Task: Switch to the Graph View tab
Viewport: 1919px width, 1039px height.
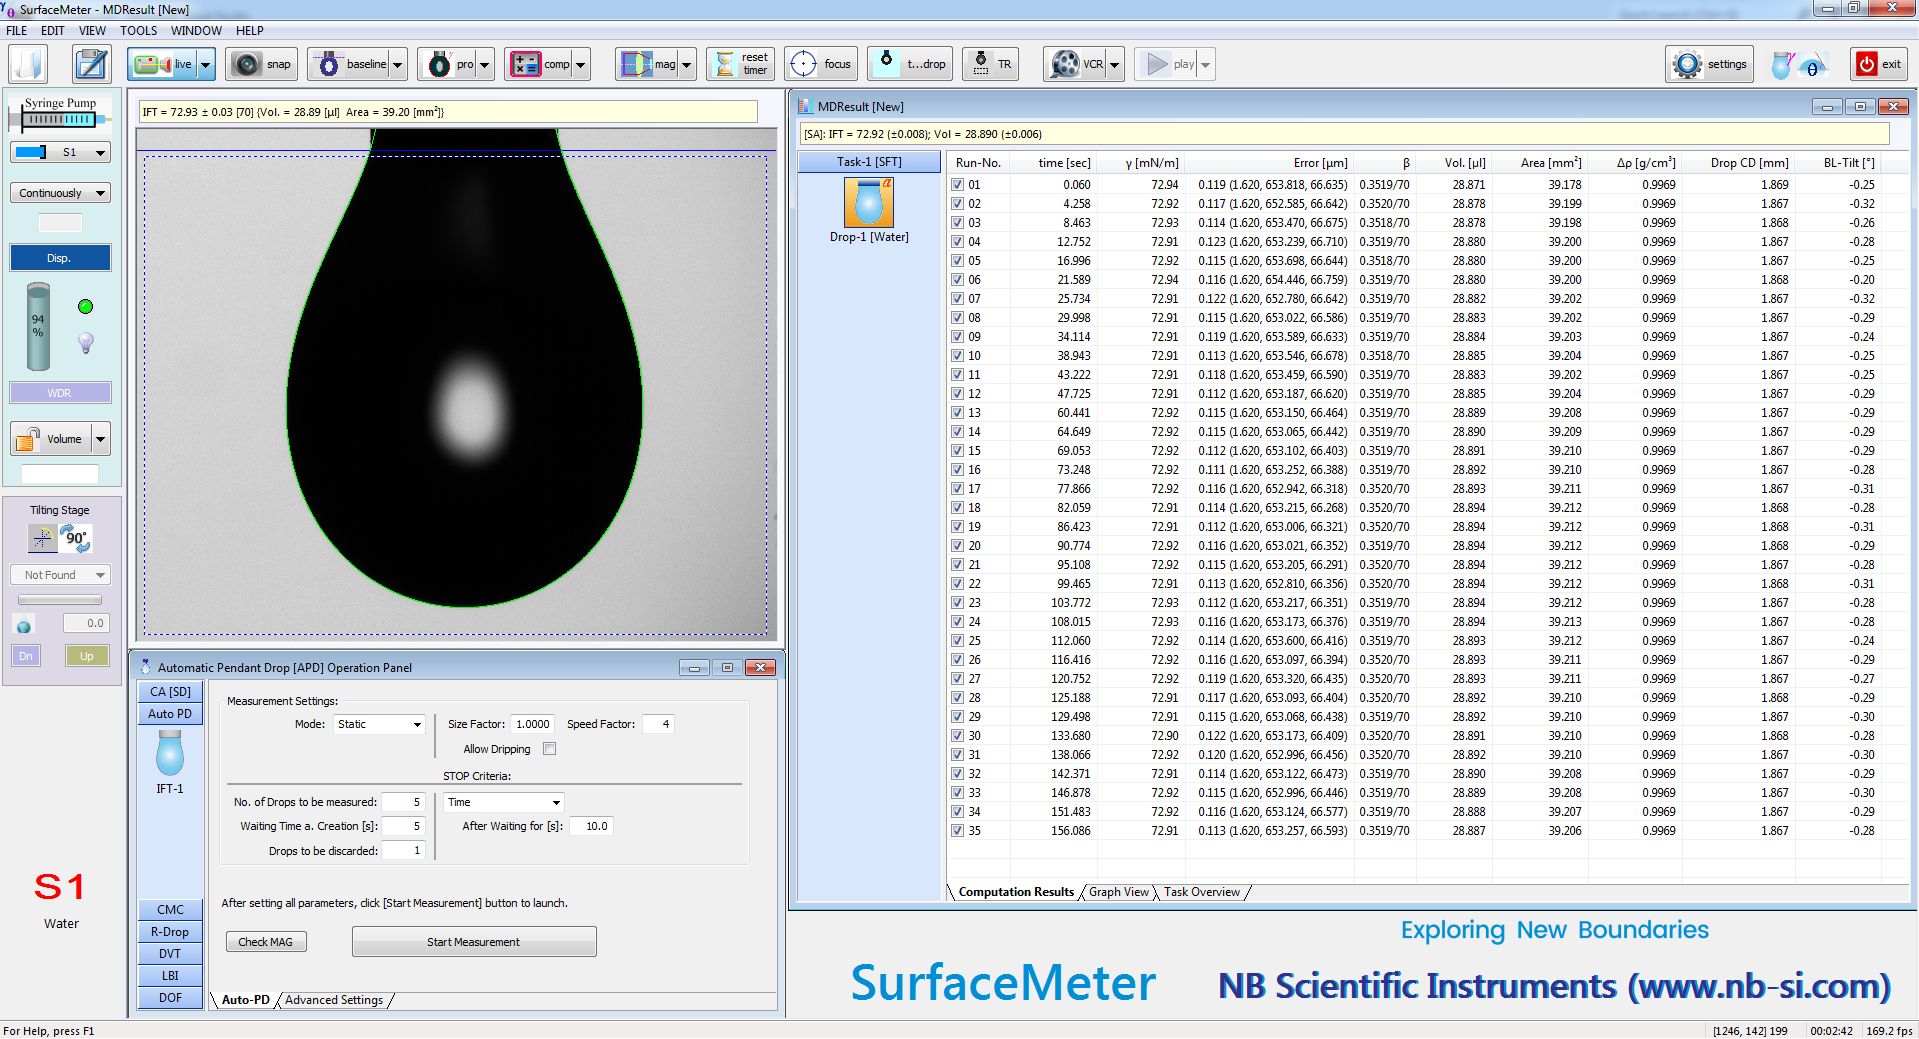Action: [1118, 892]
